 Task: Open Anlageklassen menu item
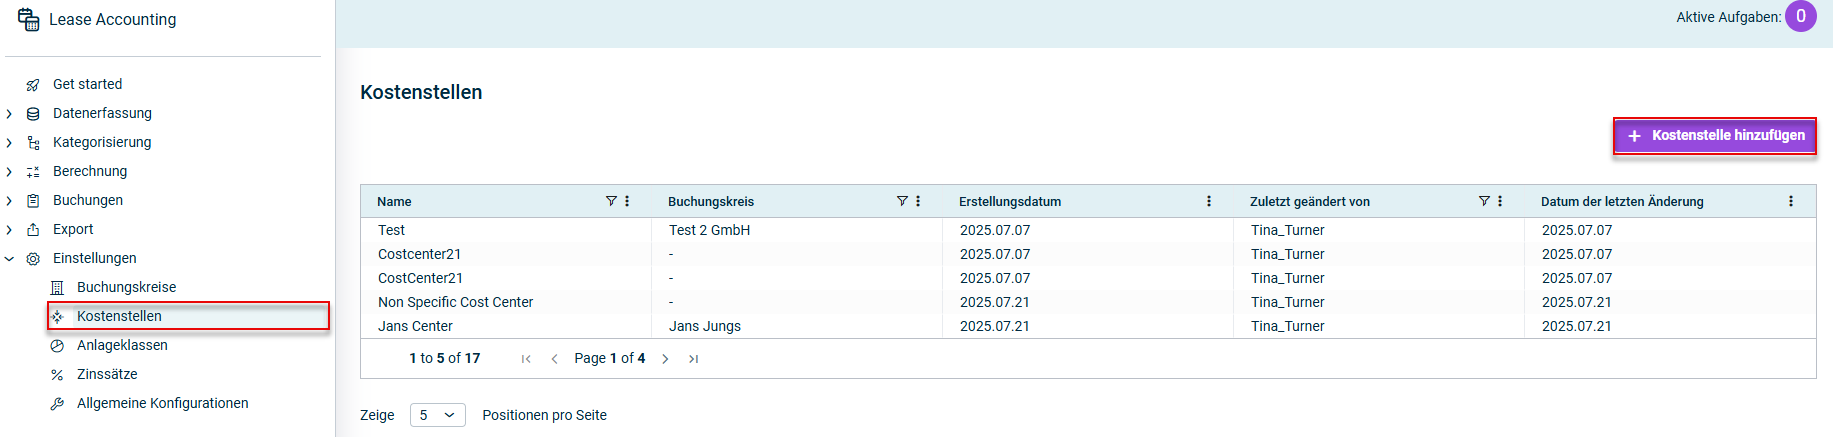pos(122,345)
